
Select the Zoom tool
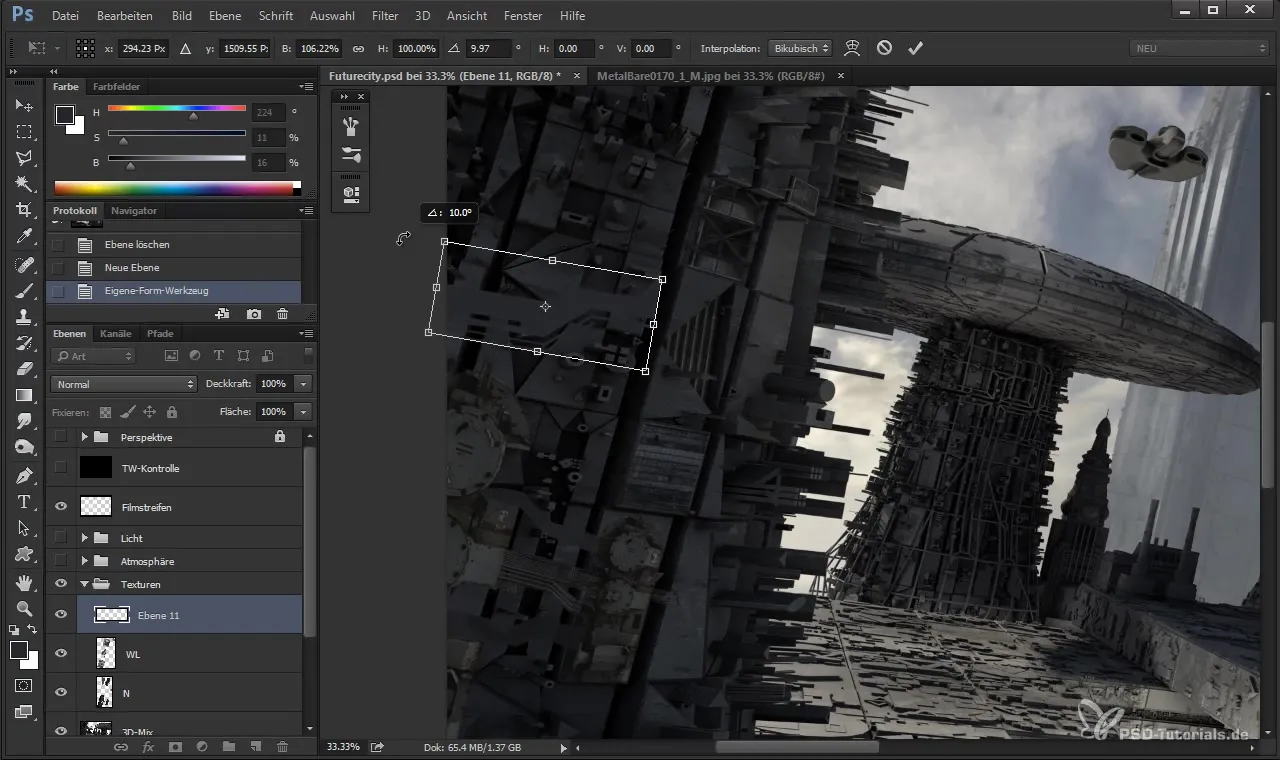pos(24,608)
